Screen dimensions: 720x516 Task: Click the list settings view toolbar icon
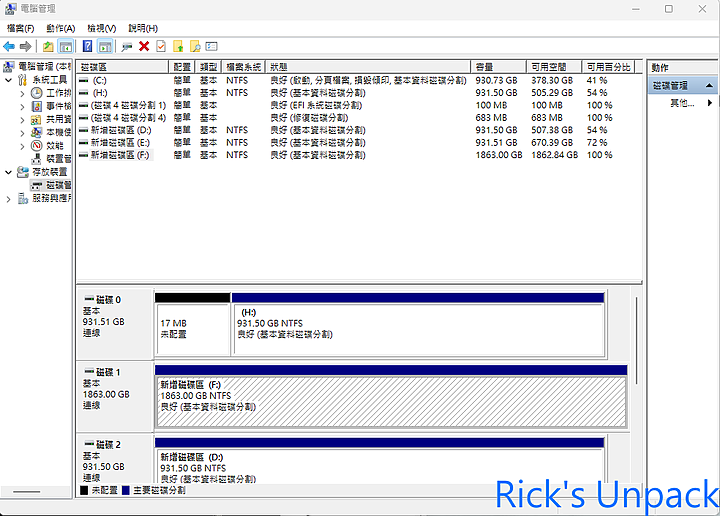[x=211, y=46]
